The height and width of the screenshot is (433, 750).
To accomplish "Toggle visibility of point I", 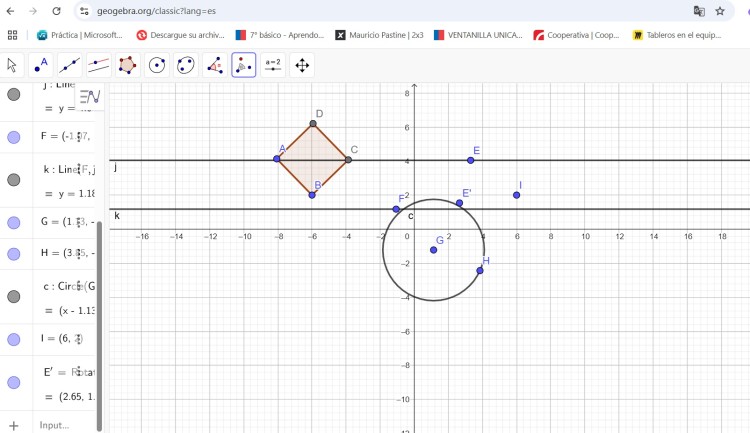I will coord(14,339).
